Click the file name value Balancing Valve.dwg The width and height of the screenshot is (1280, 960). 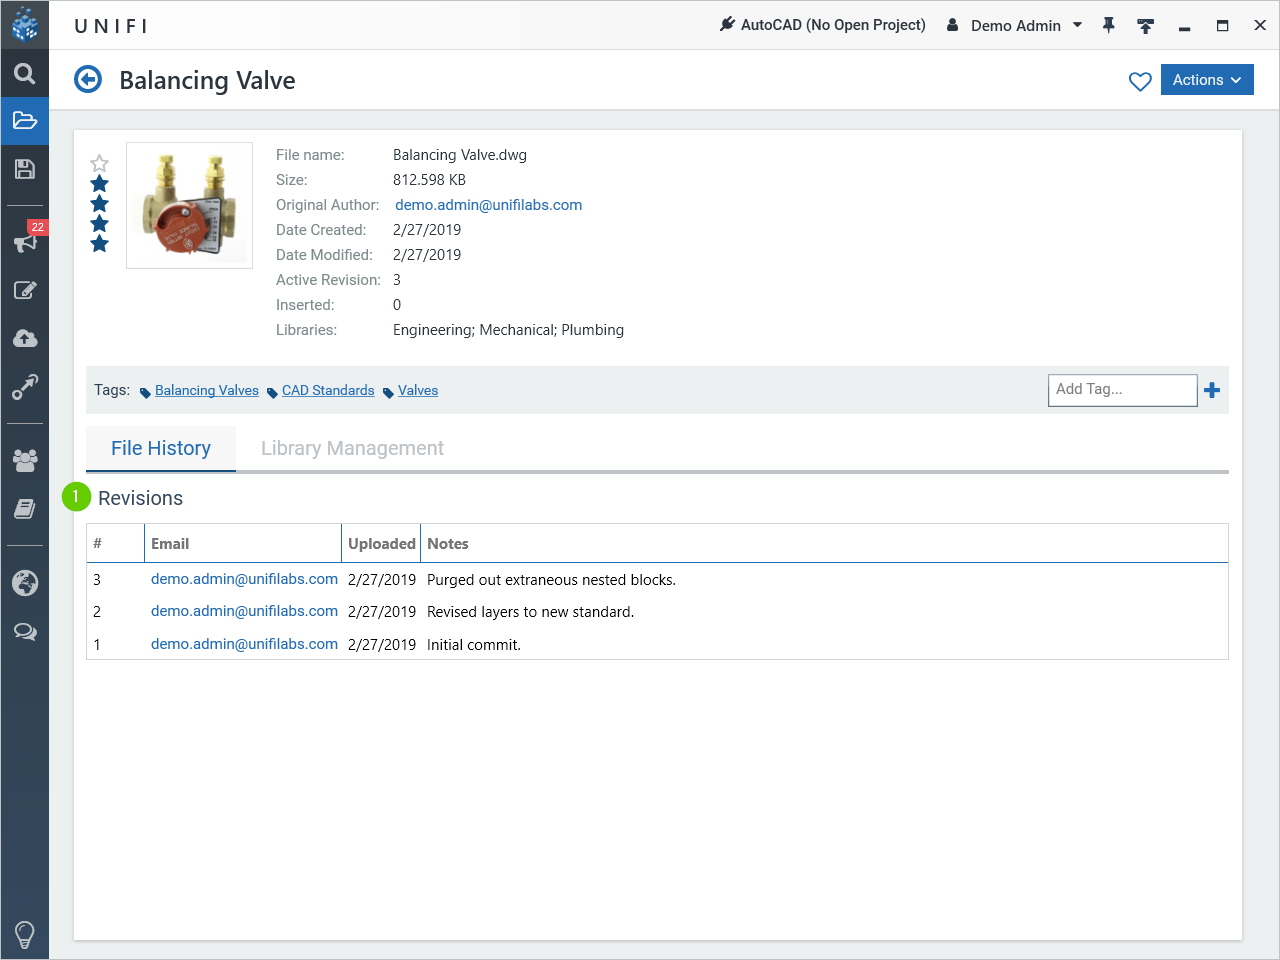460,155
